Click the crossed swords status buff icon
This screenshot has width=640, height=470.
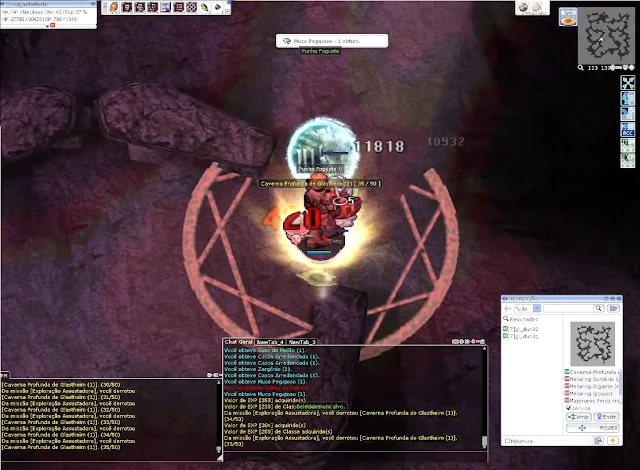point(628,83)
